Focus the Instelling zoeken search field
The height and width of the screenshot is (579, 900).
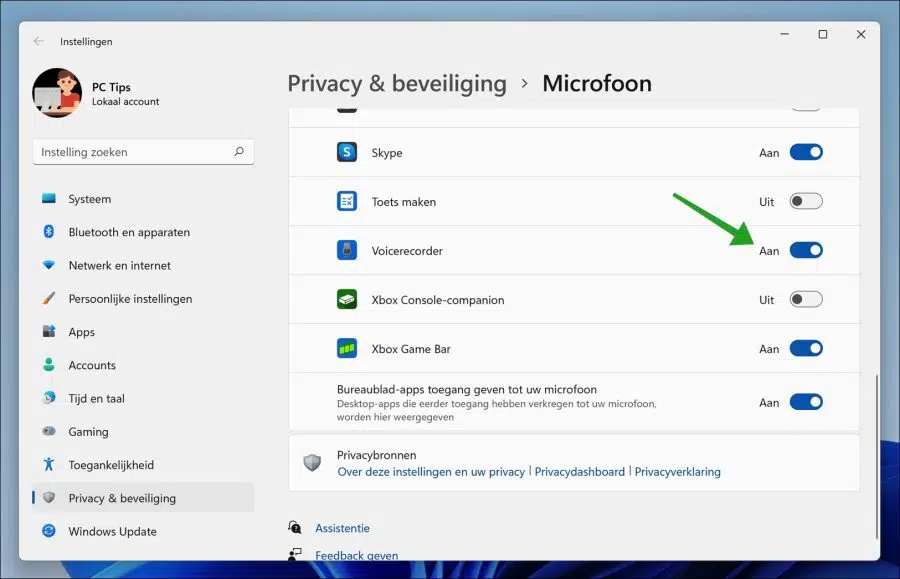point(143,152)
